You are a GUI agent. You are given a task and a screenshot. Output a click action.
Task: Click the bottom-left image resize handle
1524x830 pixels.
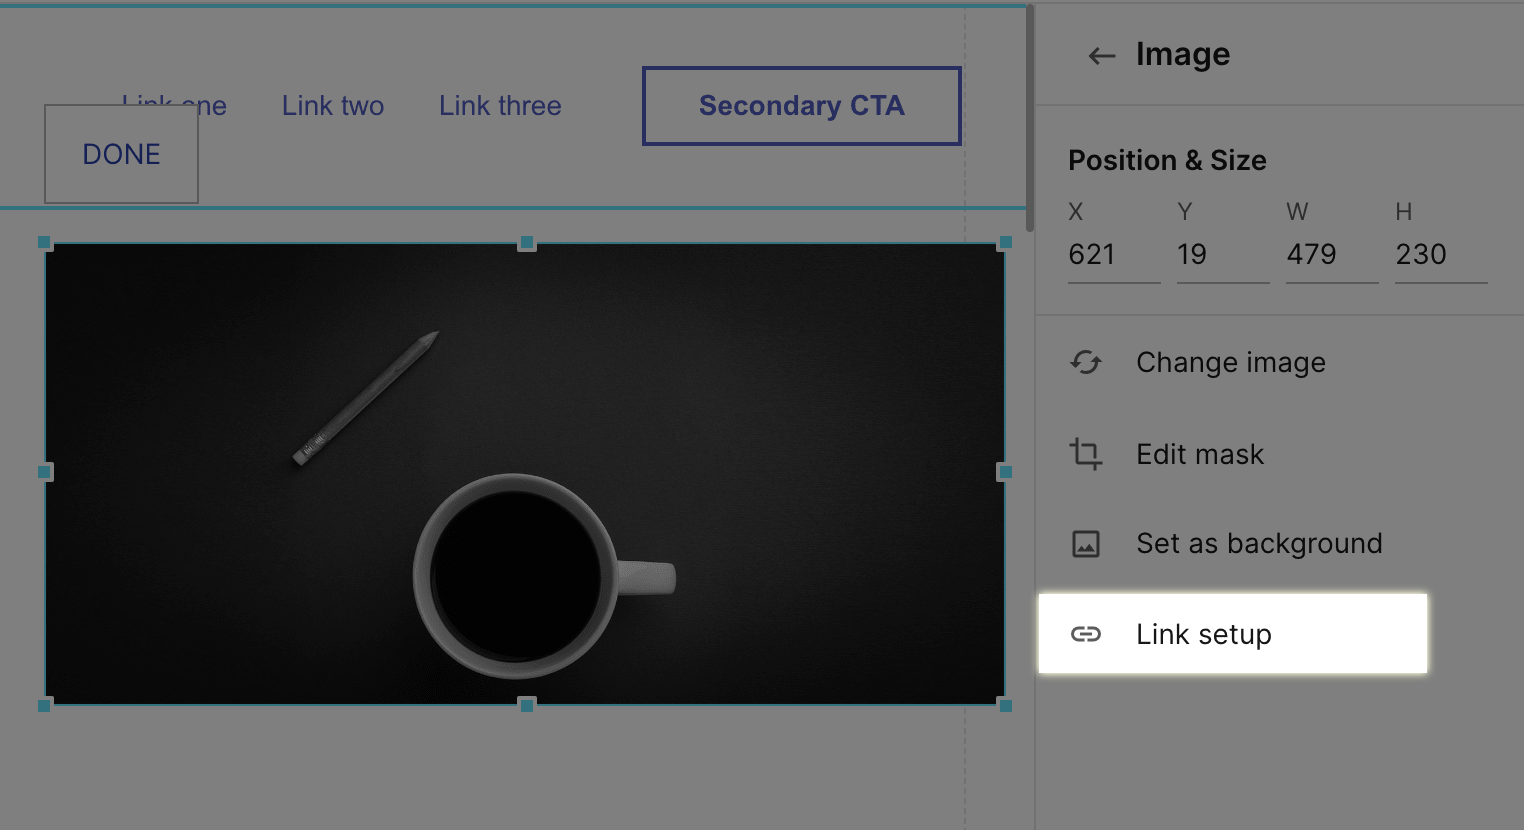point(44,706)
